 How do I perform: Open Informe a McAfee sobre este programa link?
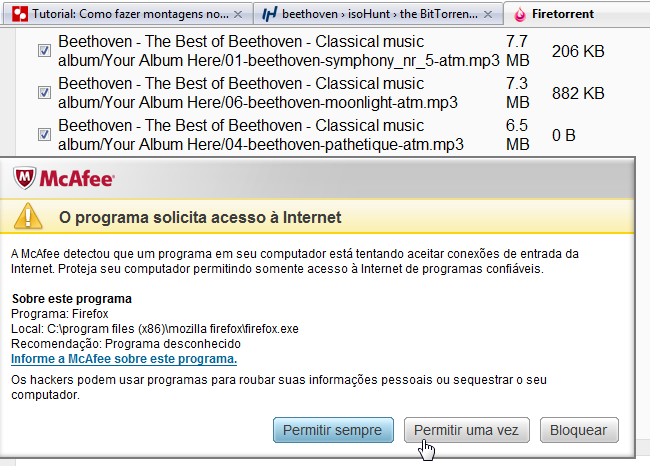[124, 359]
